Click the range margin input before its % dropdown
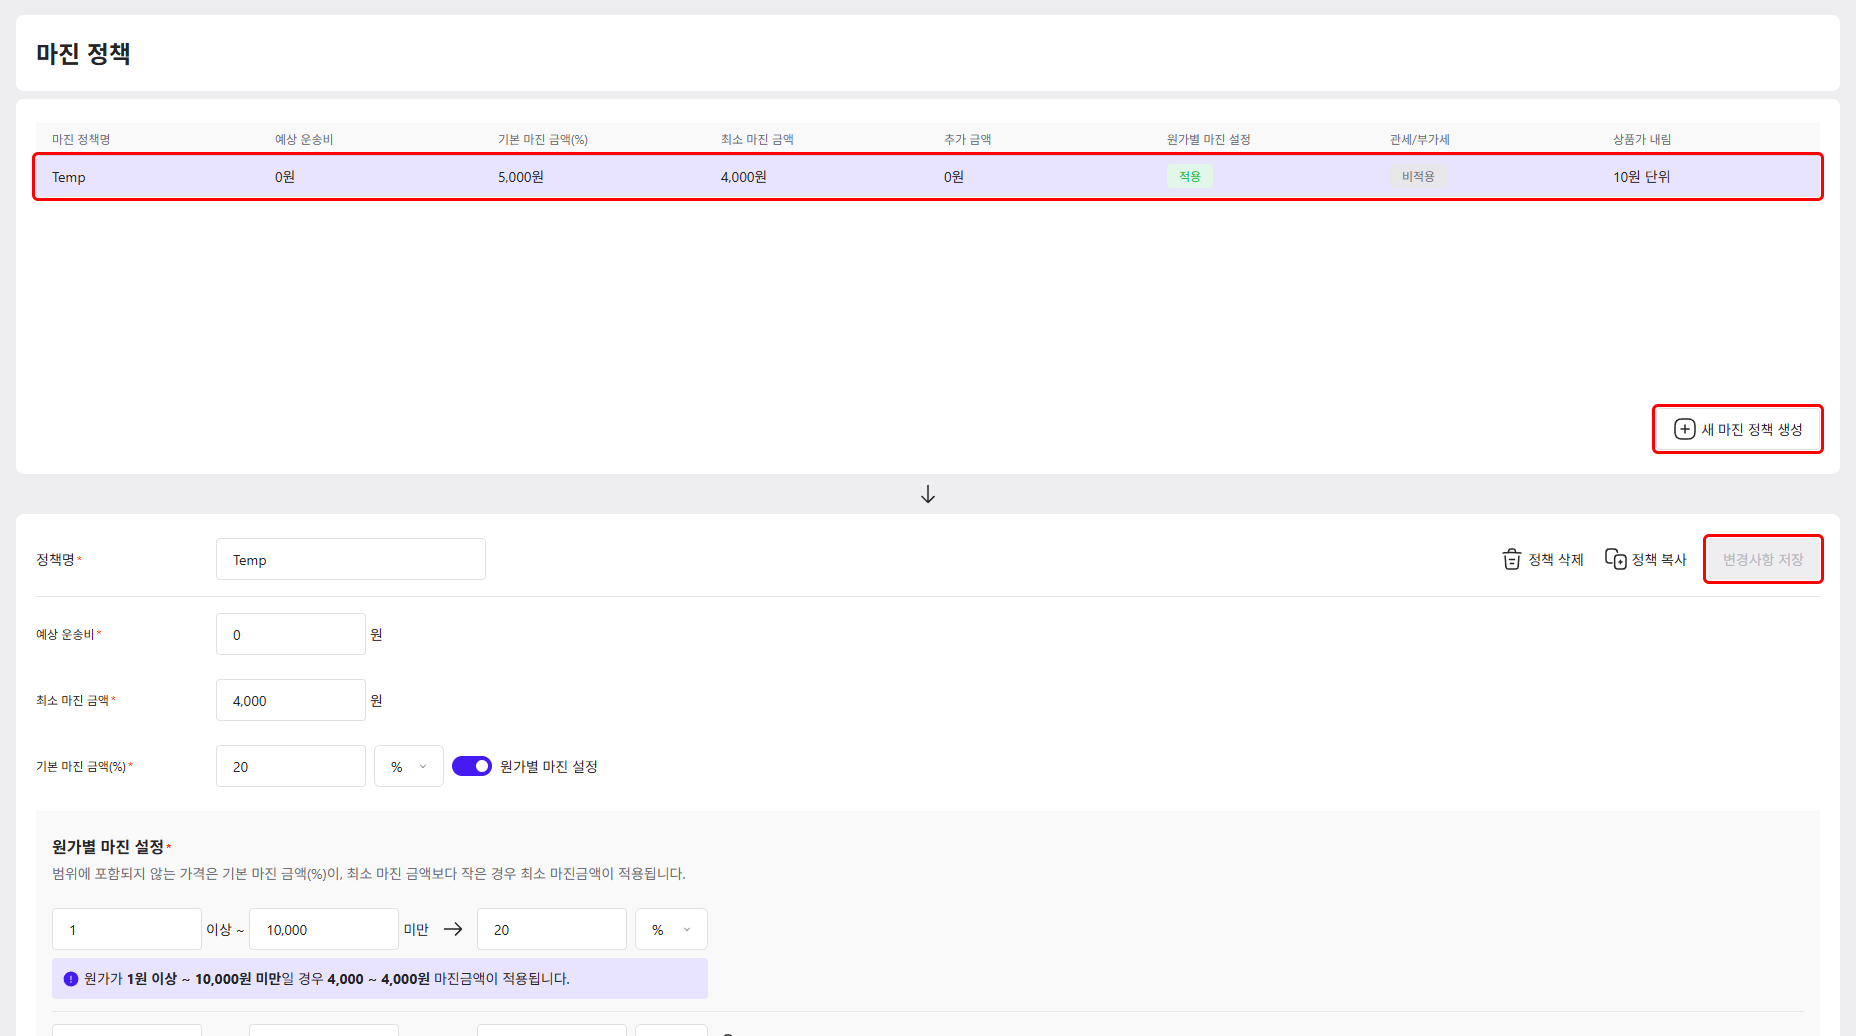 click(552, 929)
